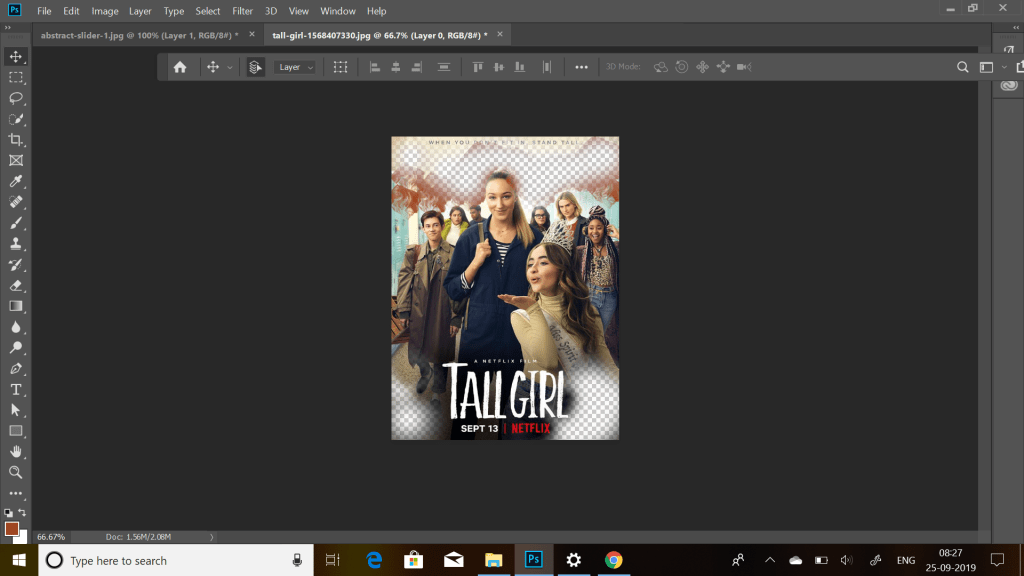Open the foreground color swatch
The image size is (1024, 576).
click(12, 528)
